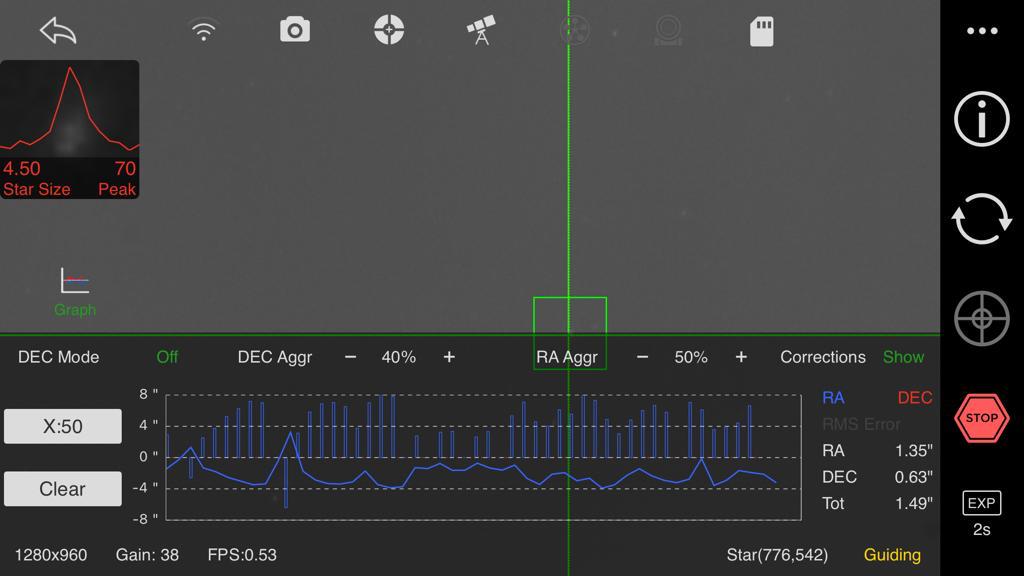1024x576 pixels.
Task: Click the Clear graph button
Action: (63, 489)
